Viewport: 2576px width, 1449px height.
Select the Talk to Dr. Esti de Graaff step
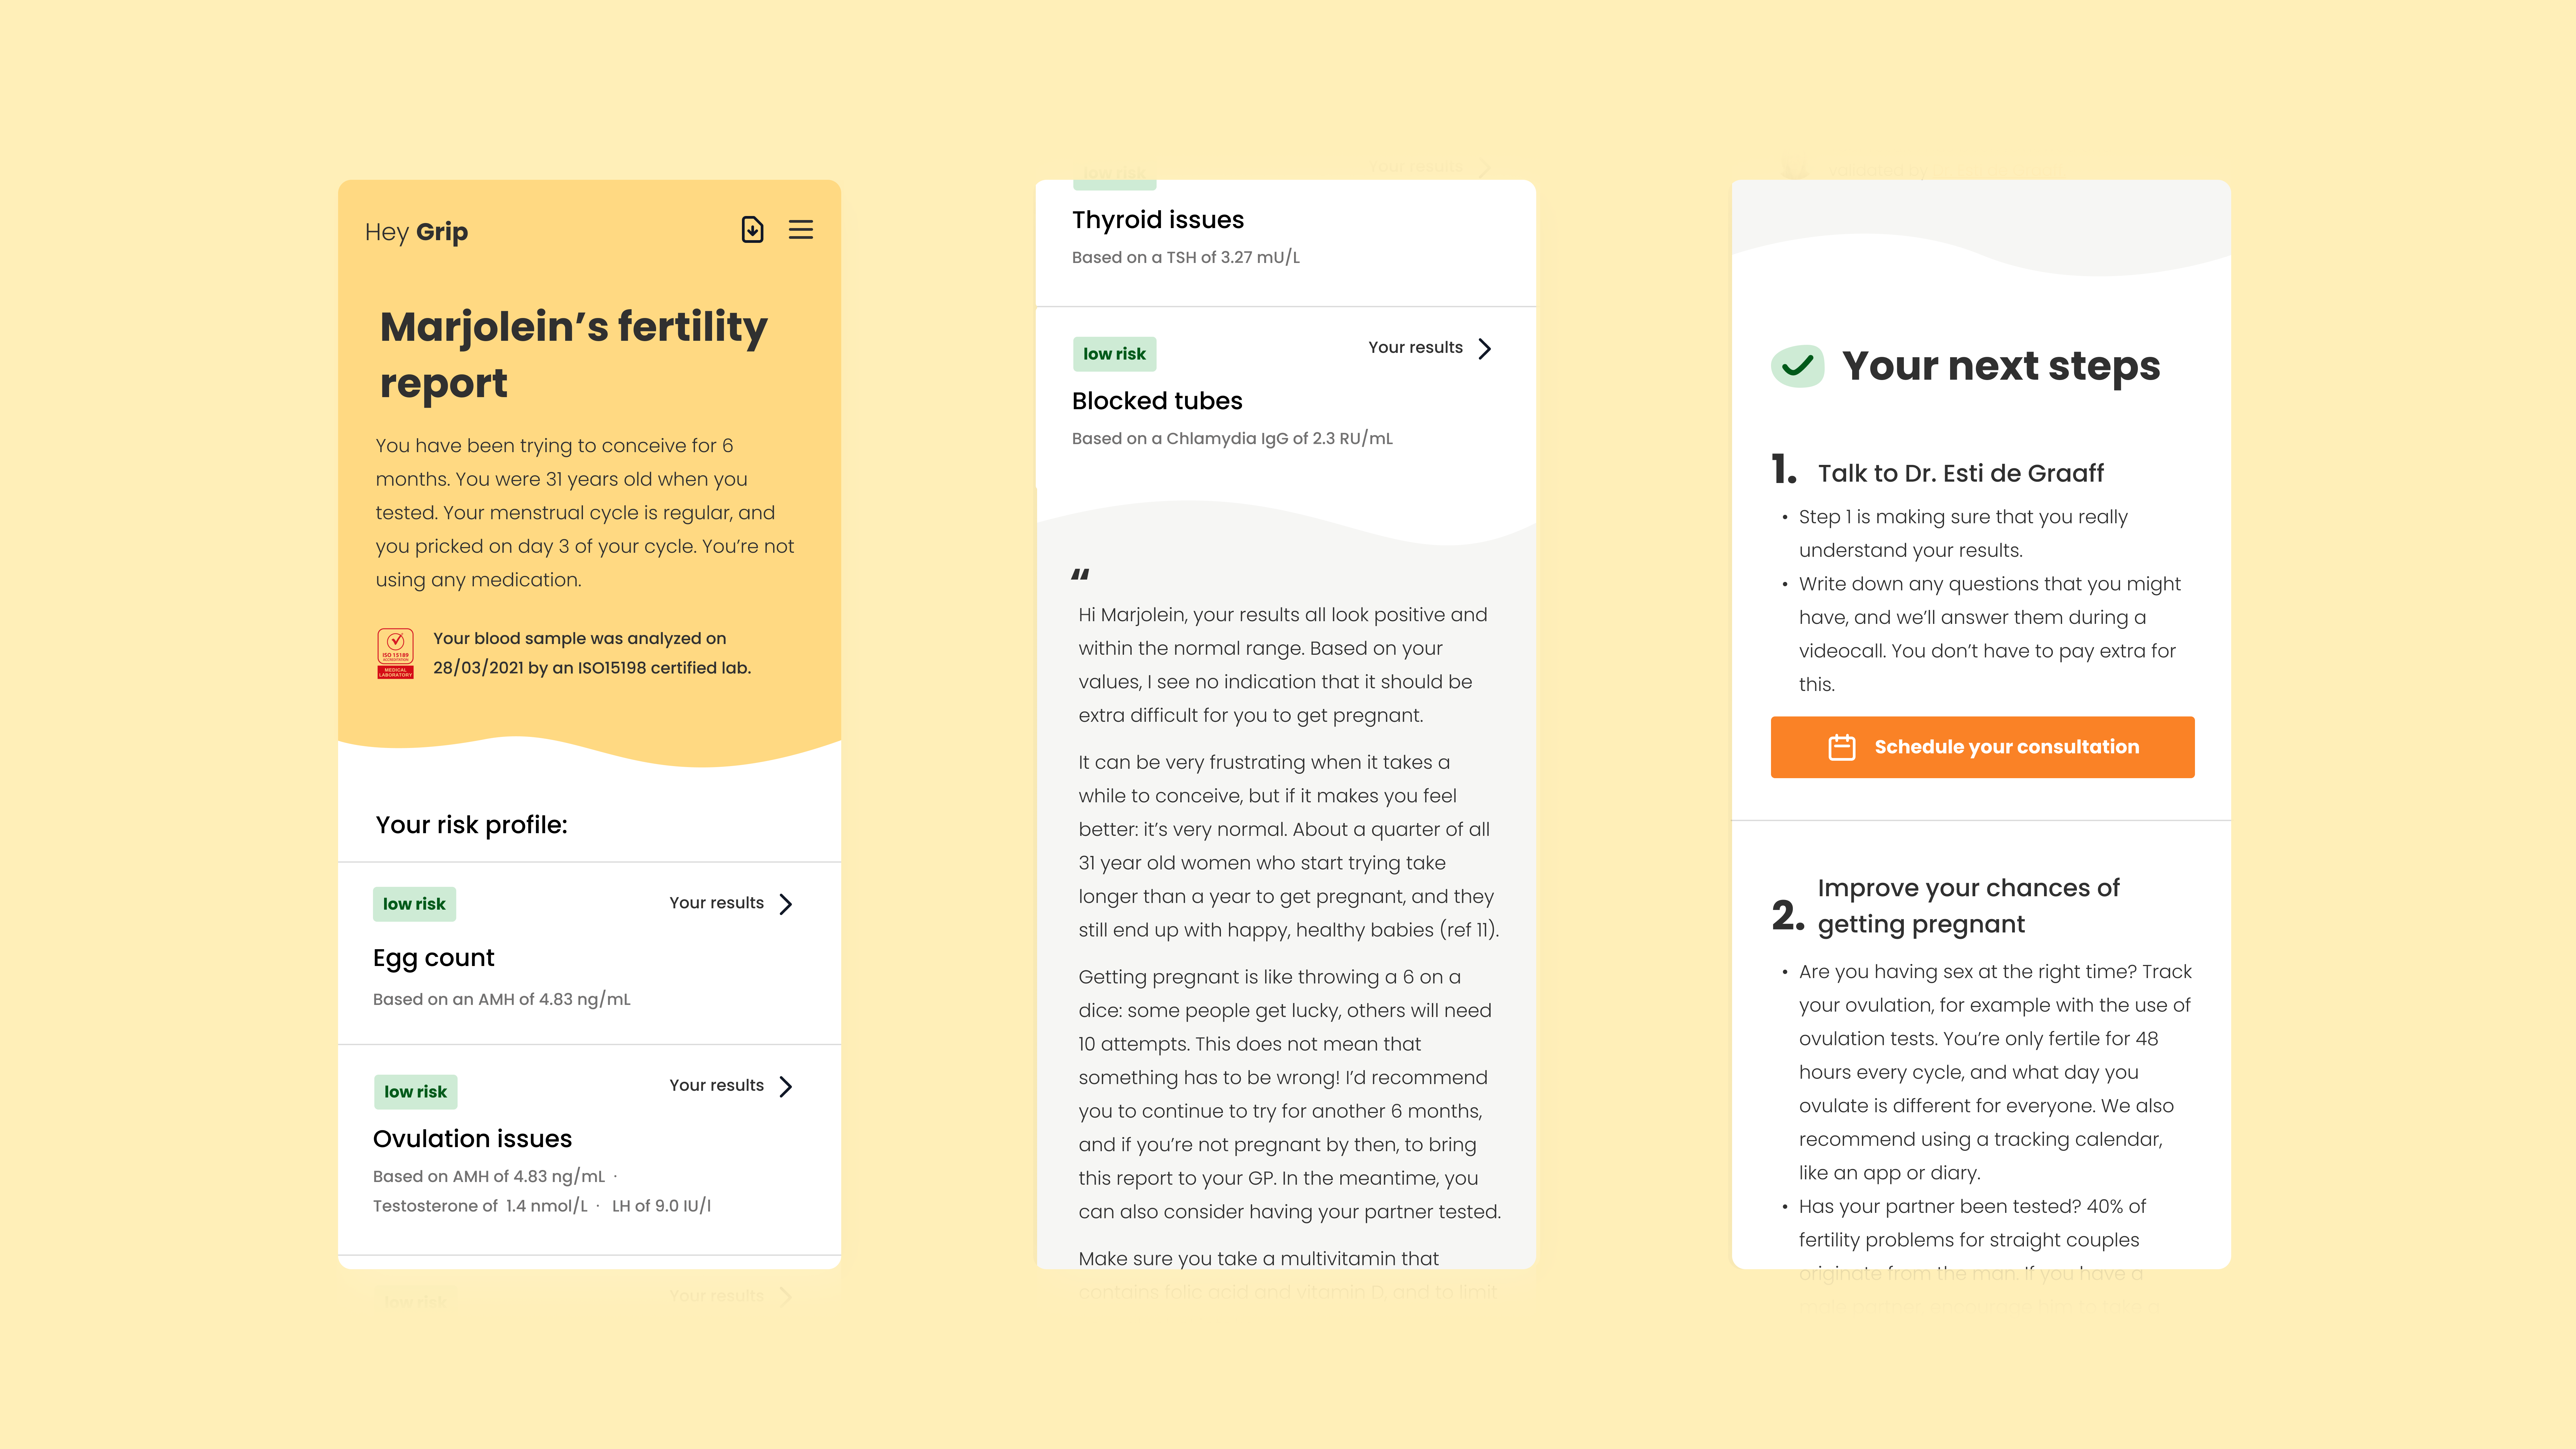(x=1960, y=473)
